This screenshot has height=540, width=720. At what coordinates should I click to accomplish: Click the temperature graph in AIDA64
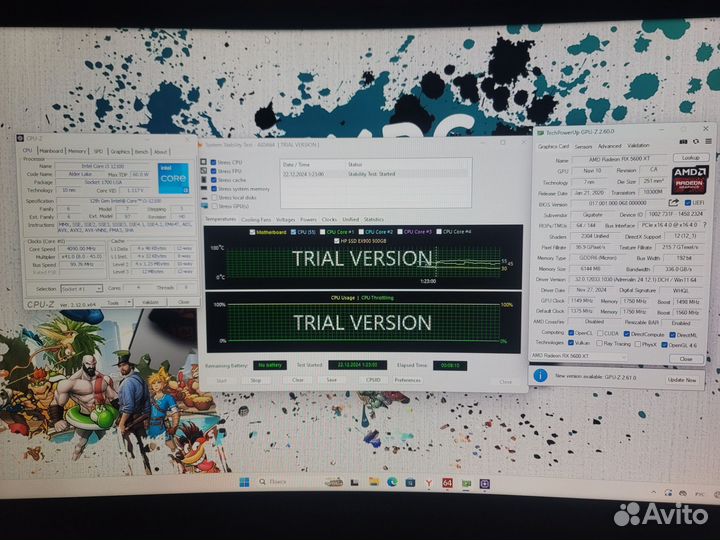click(x=363, y=257)
